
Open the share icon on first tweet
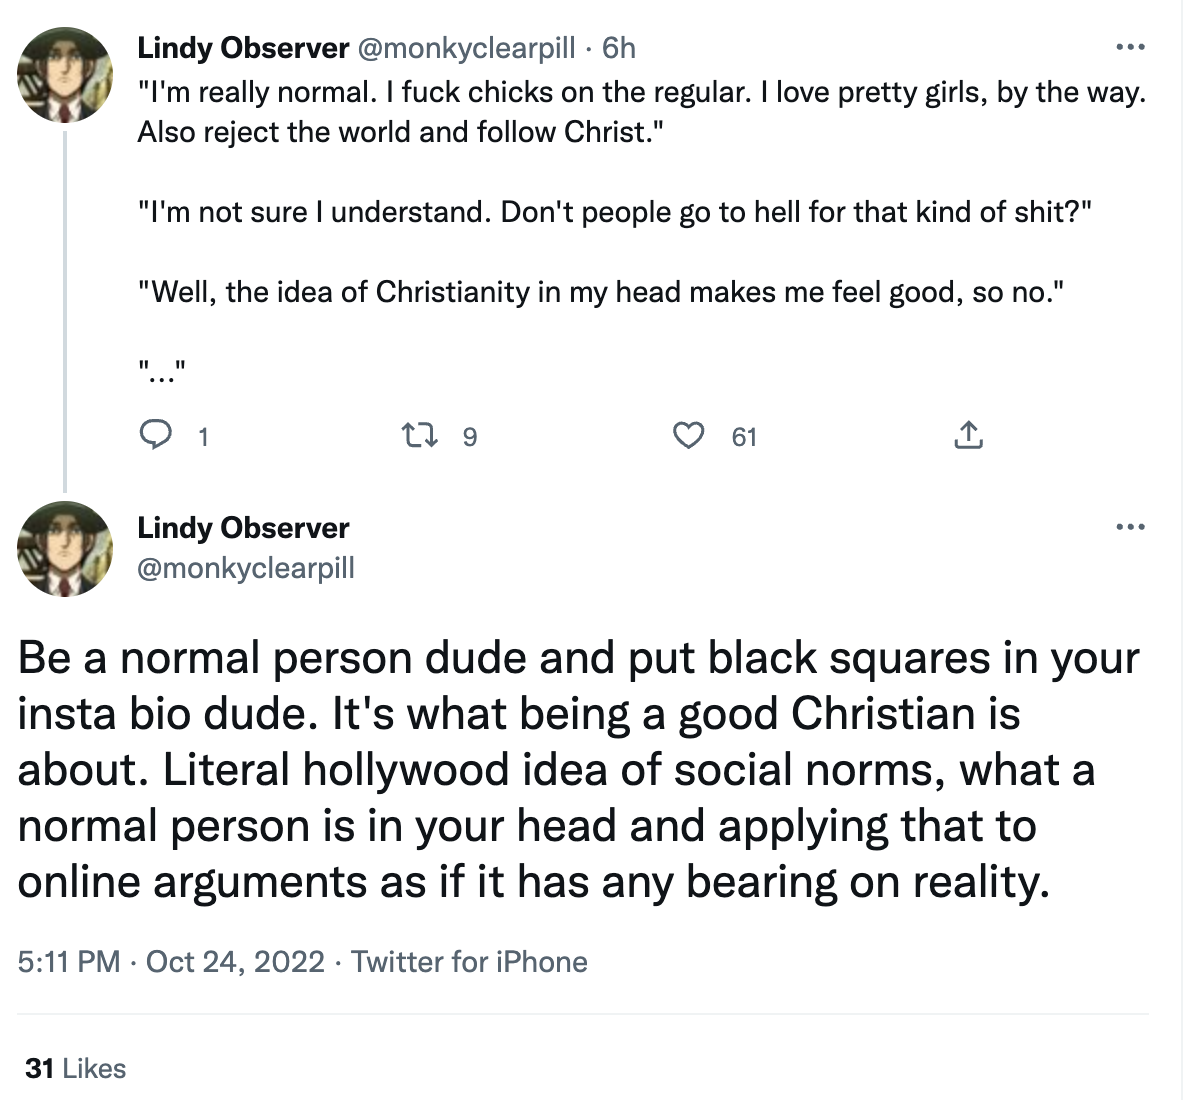pos(968,435)
